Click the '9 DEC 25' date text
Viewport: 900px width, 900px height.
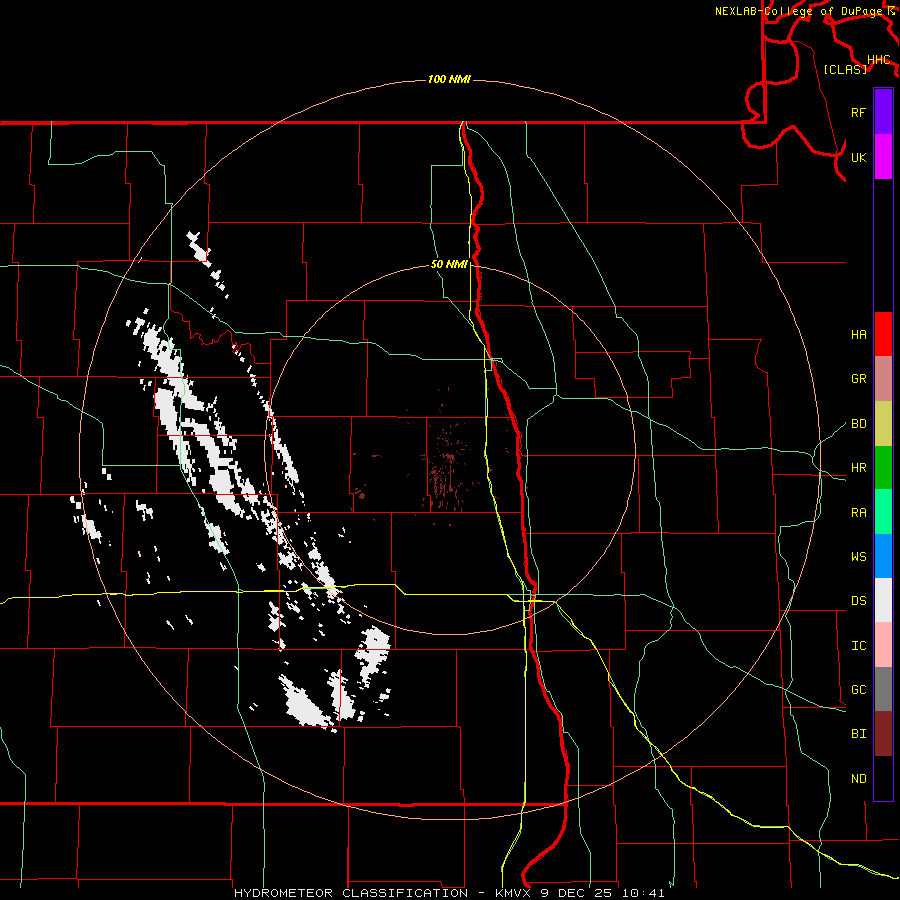click(577, 893)
